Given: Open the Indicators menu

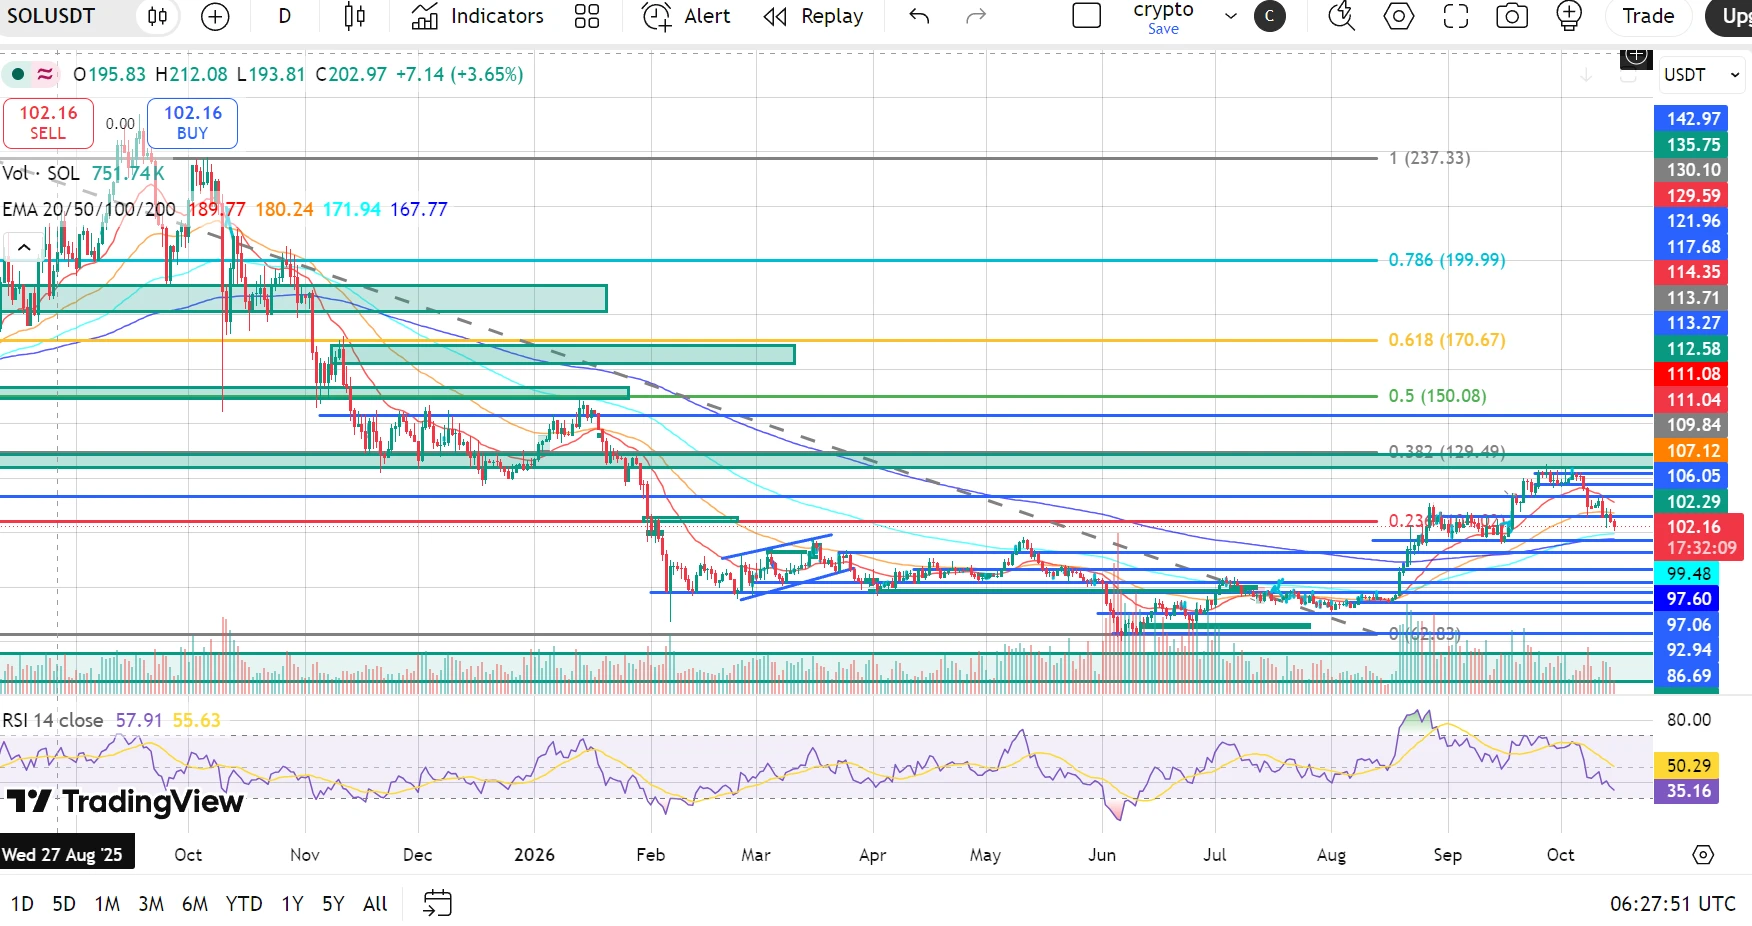Looking at the screenshot, I should point(478,16).
